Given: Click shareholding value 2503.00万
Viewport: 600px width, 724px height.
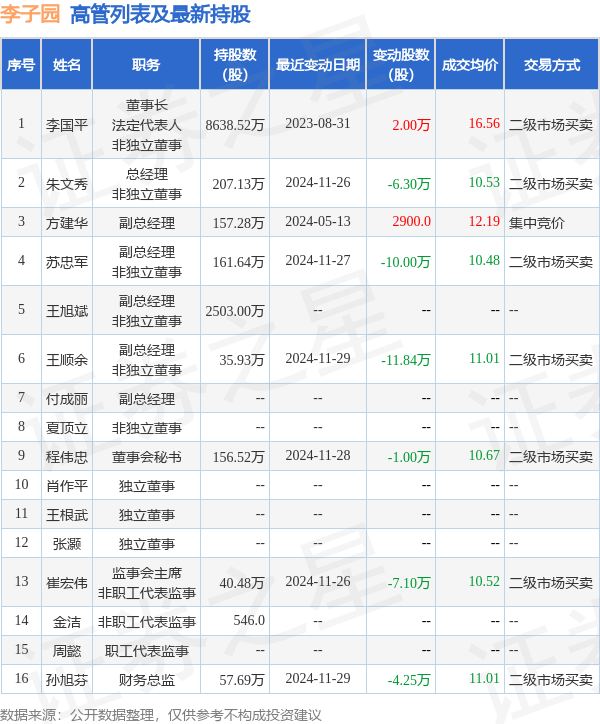Looking at the screenshot, I should tap(235, 311).
